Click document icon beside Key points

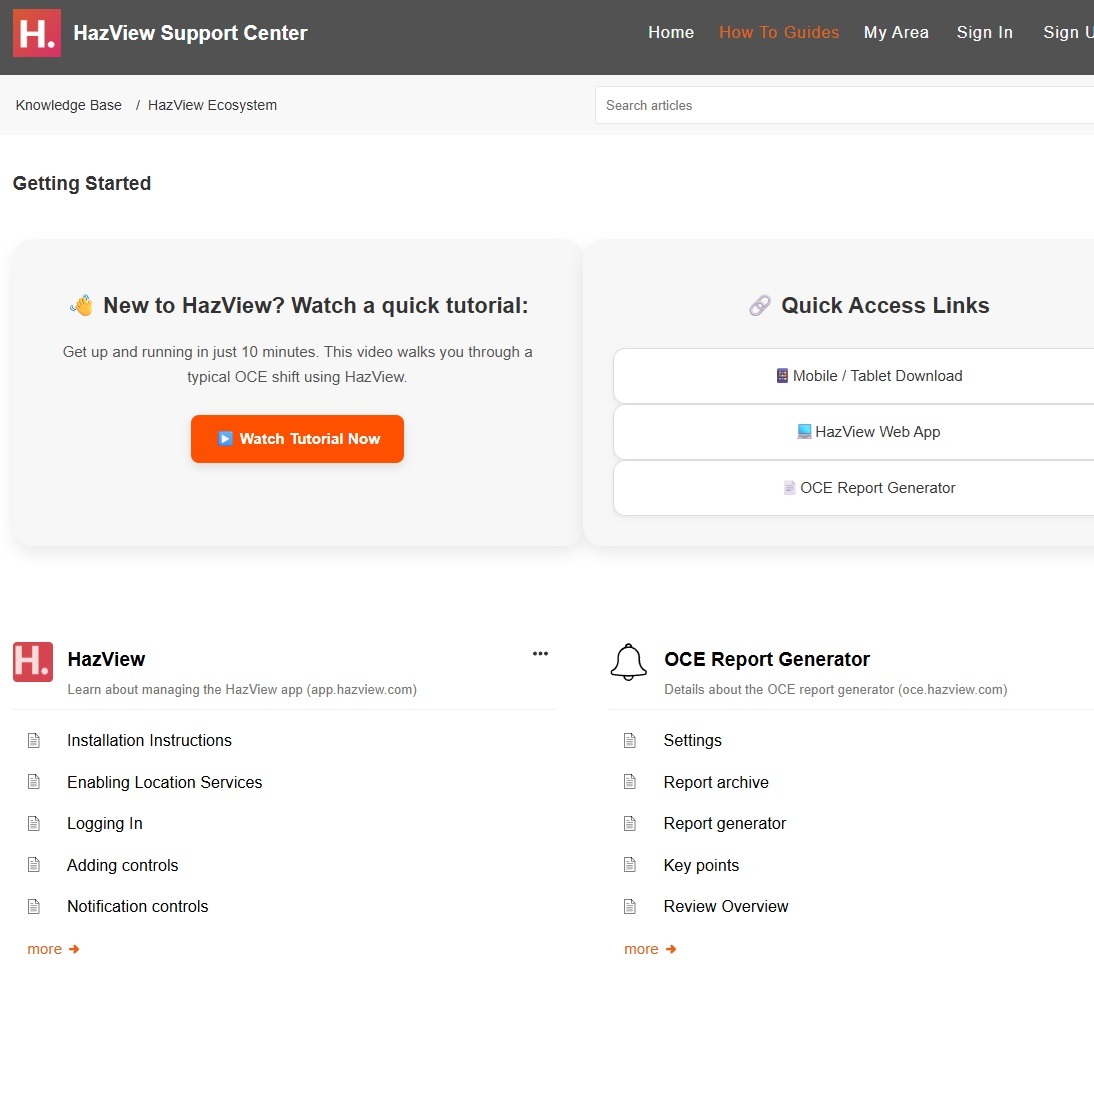(630, 865)
